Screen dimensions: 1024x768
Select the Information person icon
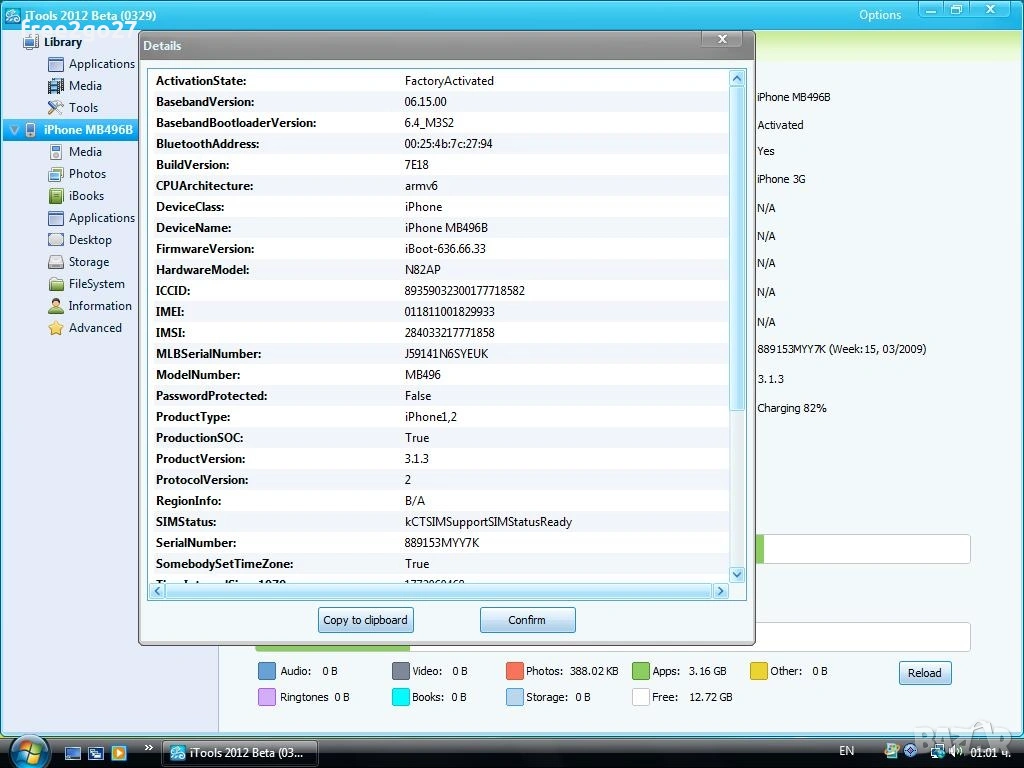pyautogui.click(x=56, y=306)
